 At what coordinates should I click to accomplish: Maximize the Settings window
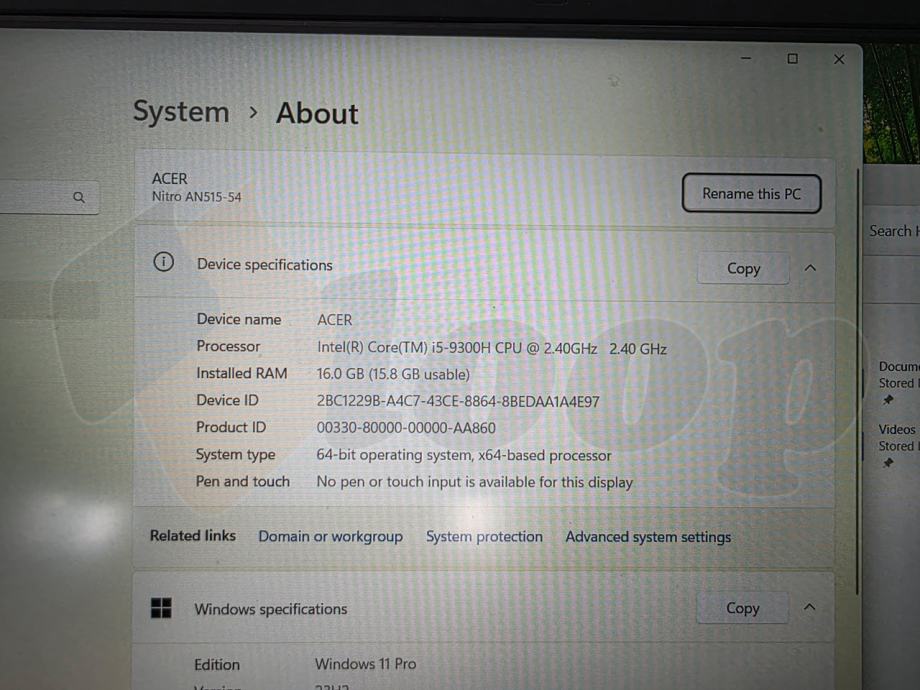click(792, 59)
